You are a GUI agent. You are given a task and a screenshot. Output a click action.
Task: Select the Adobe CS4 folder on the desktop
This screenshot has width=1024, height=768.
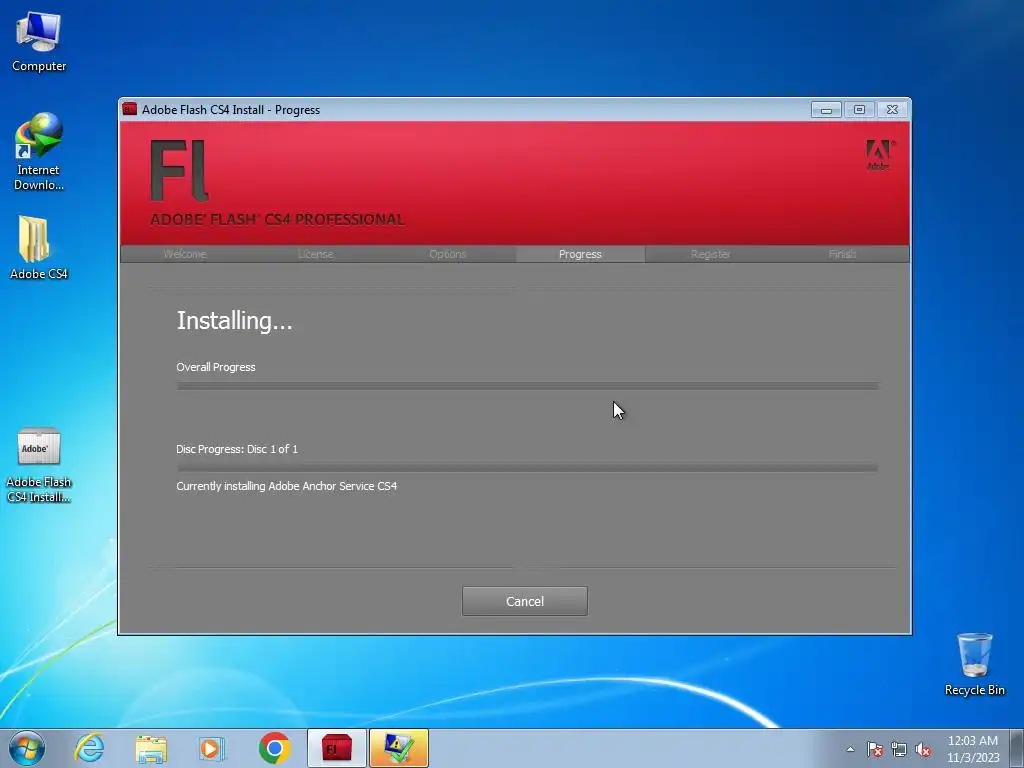39,248
